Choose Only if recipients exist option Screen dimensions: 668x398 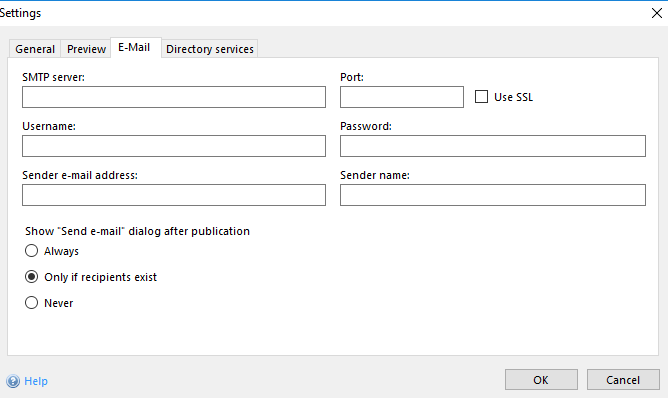coord(32,277)
